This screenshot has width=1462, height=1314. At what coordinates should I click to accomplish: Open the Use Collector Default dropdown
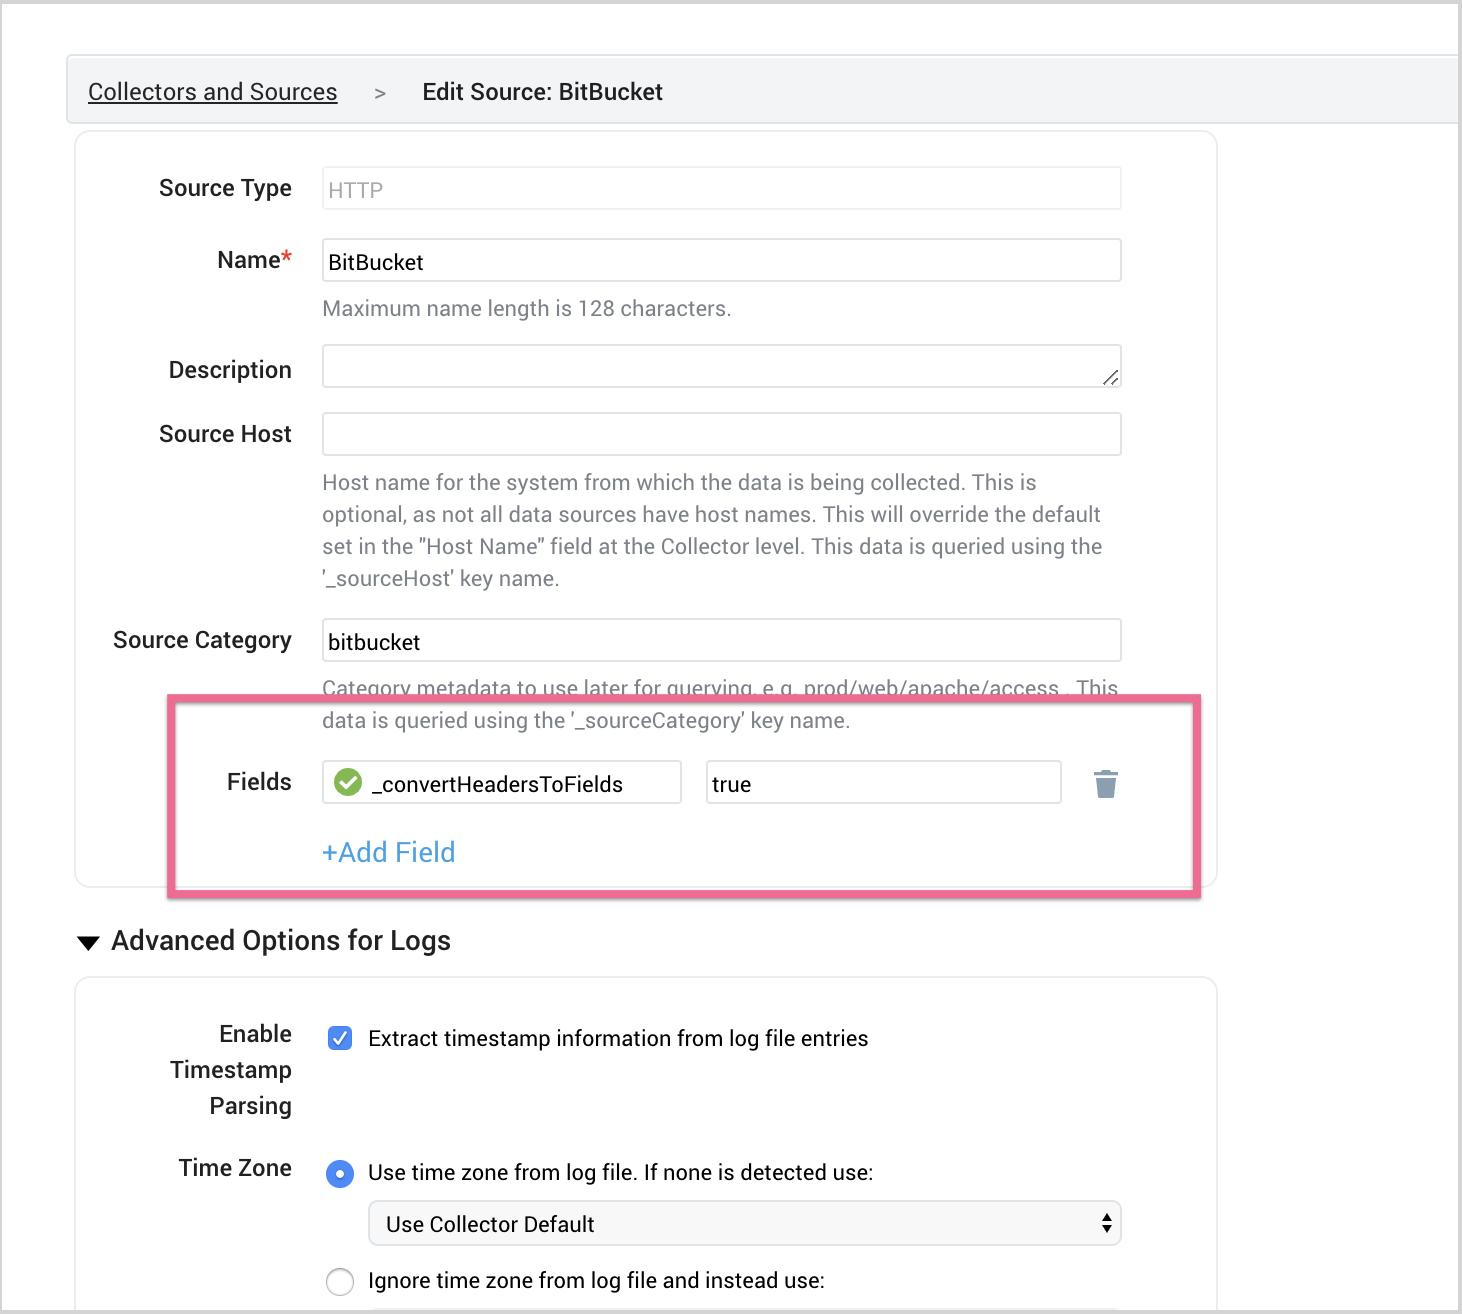pos(744,1223)
